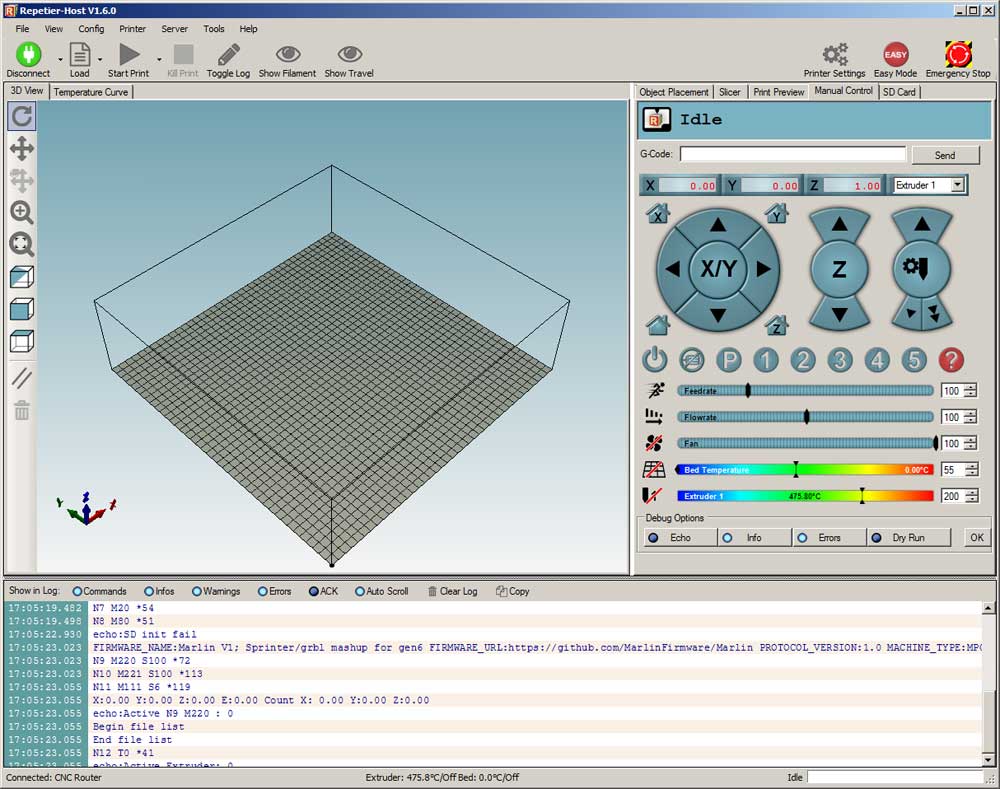Select the zoom magnifier tool
Viewport: 1000px width, 789px height.
22,212
